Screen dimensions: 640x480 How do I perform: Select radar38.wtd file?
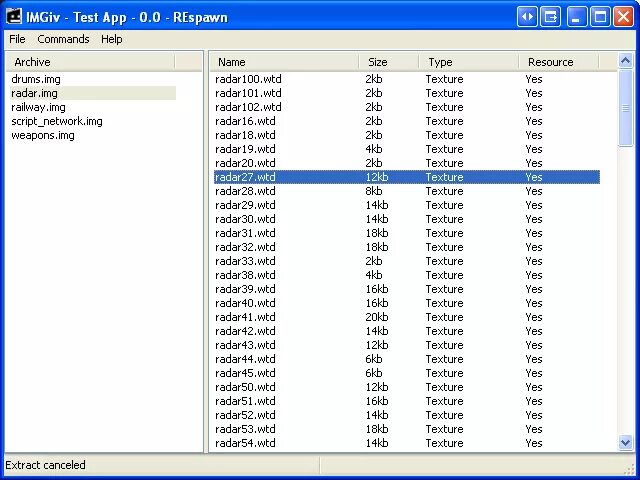[407, 275]
